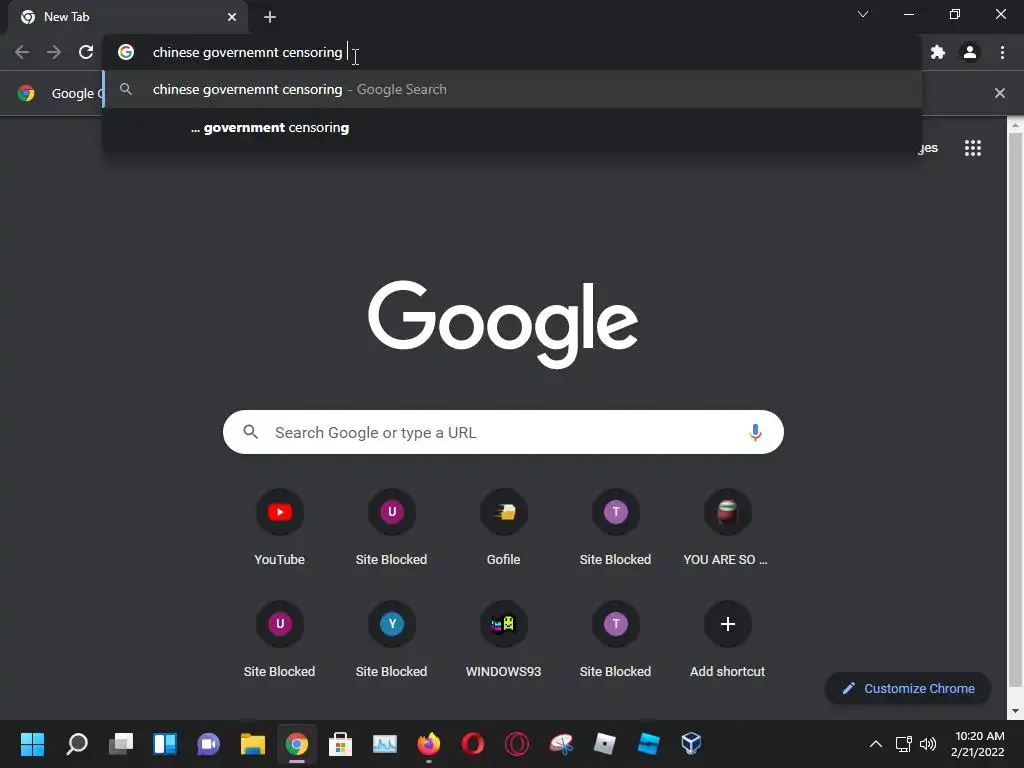Image resolution: width=1024 pixels, height=768 pixels.
Task: Open the clock and date flyout
Action: coord(978,744)
